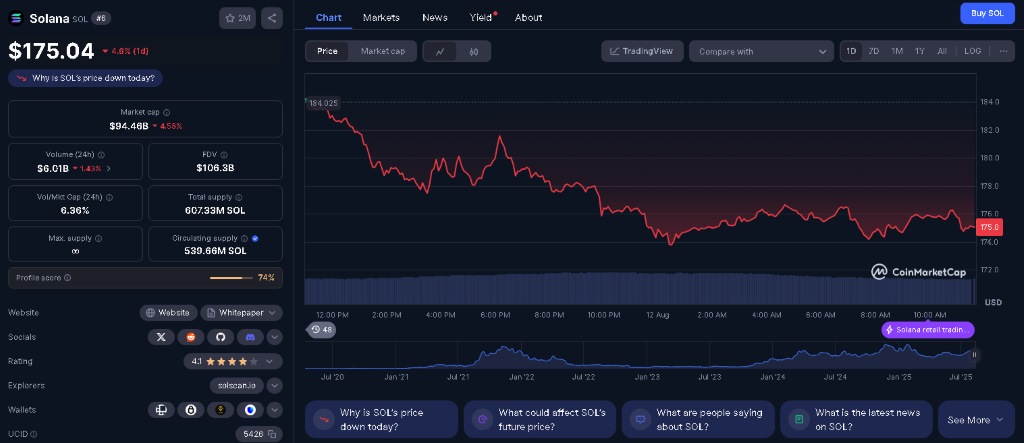Show Profile score info icon
Screen dimensions: 1024x443
pyautogui.click(x=67, y=278)
